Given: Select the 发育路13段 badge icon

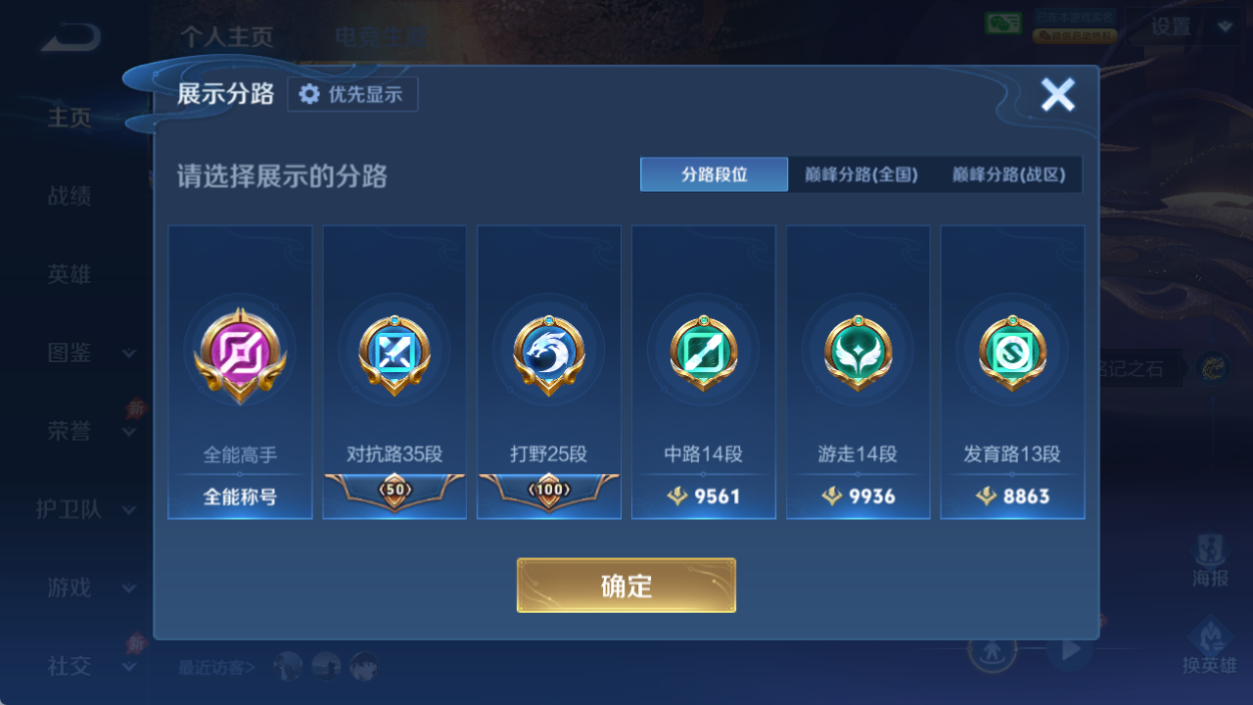Looking at the screenshot, I should pos(1012,354).
